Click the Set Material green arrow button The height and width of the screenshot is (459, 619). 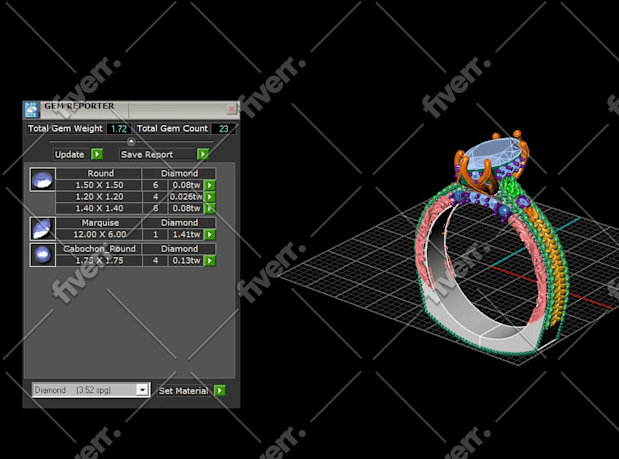[x=219, y=390]
